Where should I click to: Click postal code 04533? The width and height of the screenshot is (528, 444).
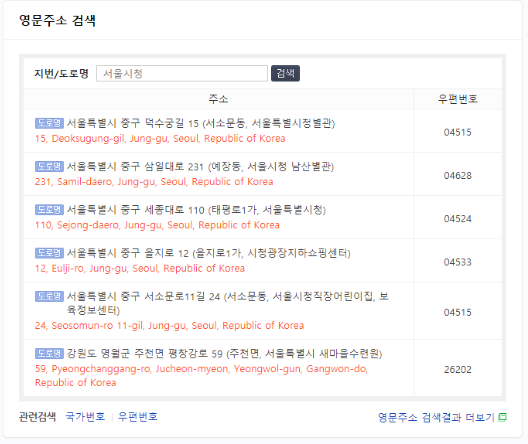(x=457, y=262)
